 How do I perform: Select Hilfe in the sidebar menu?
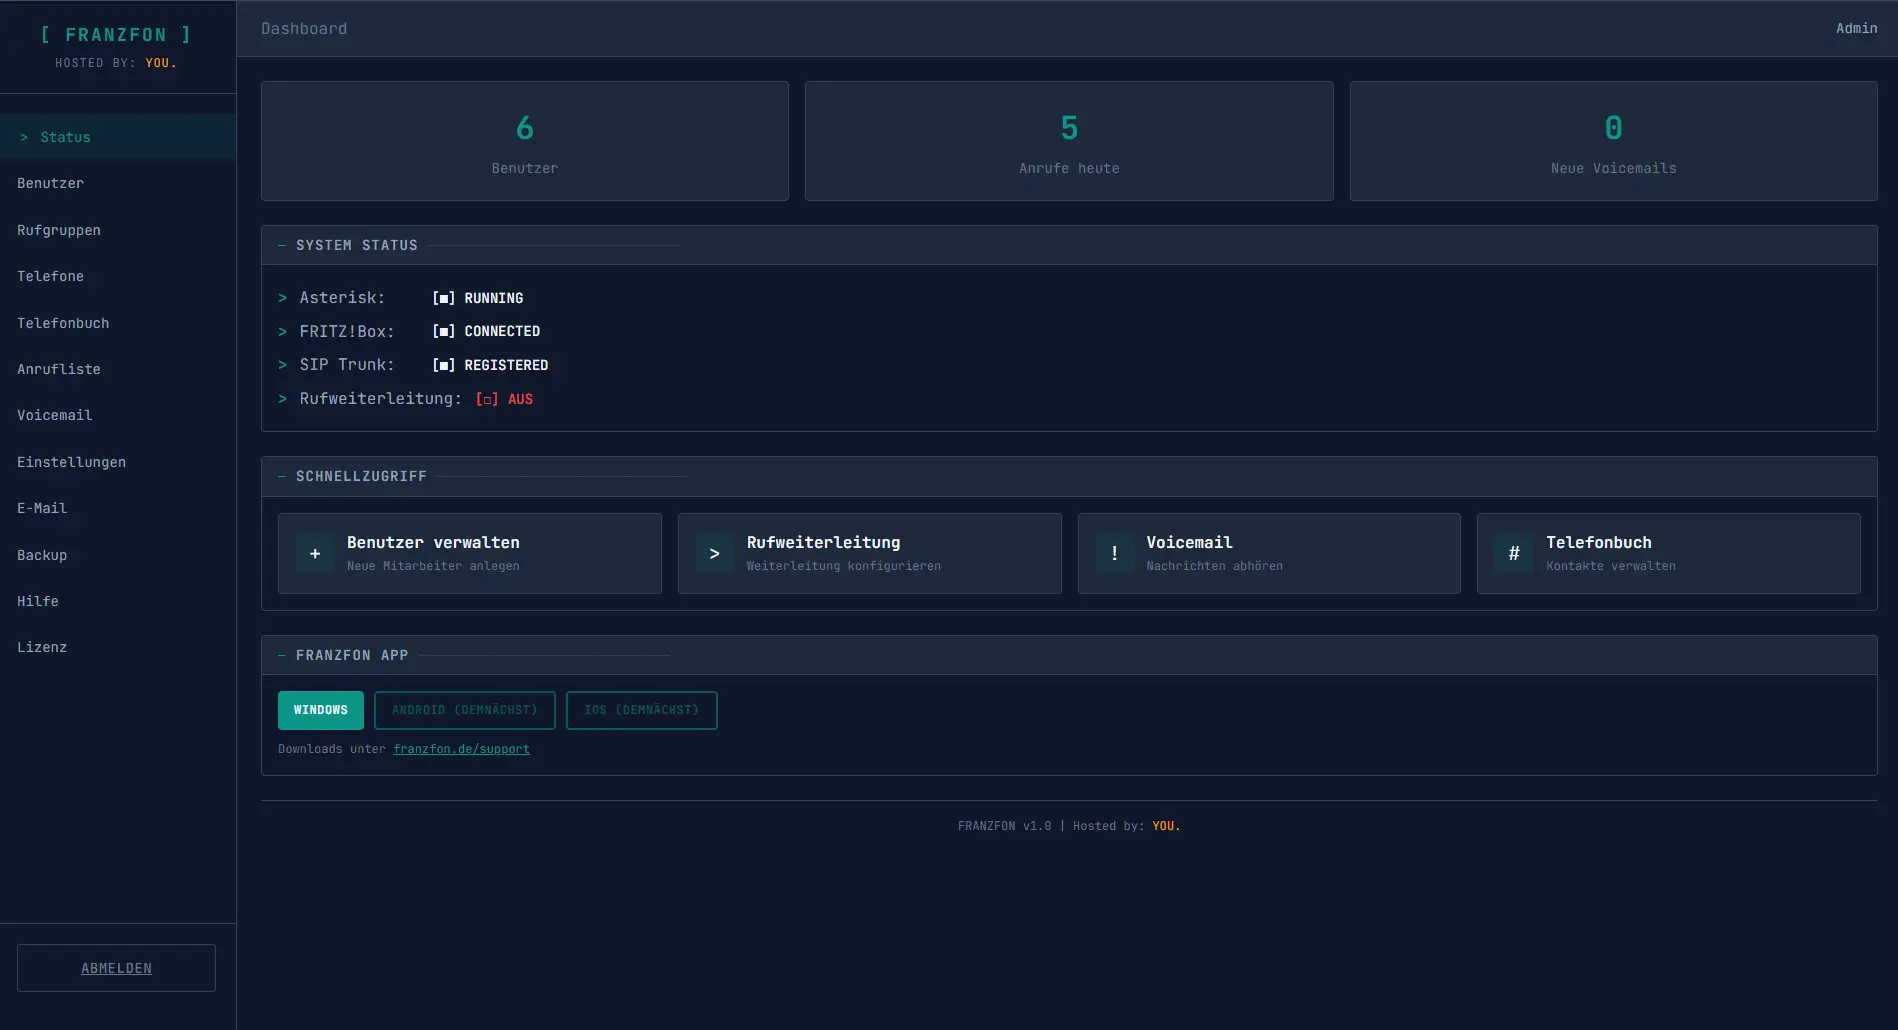click(x=38, y=600)
